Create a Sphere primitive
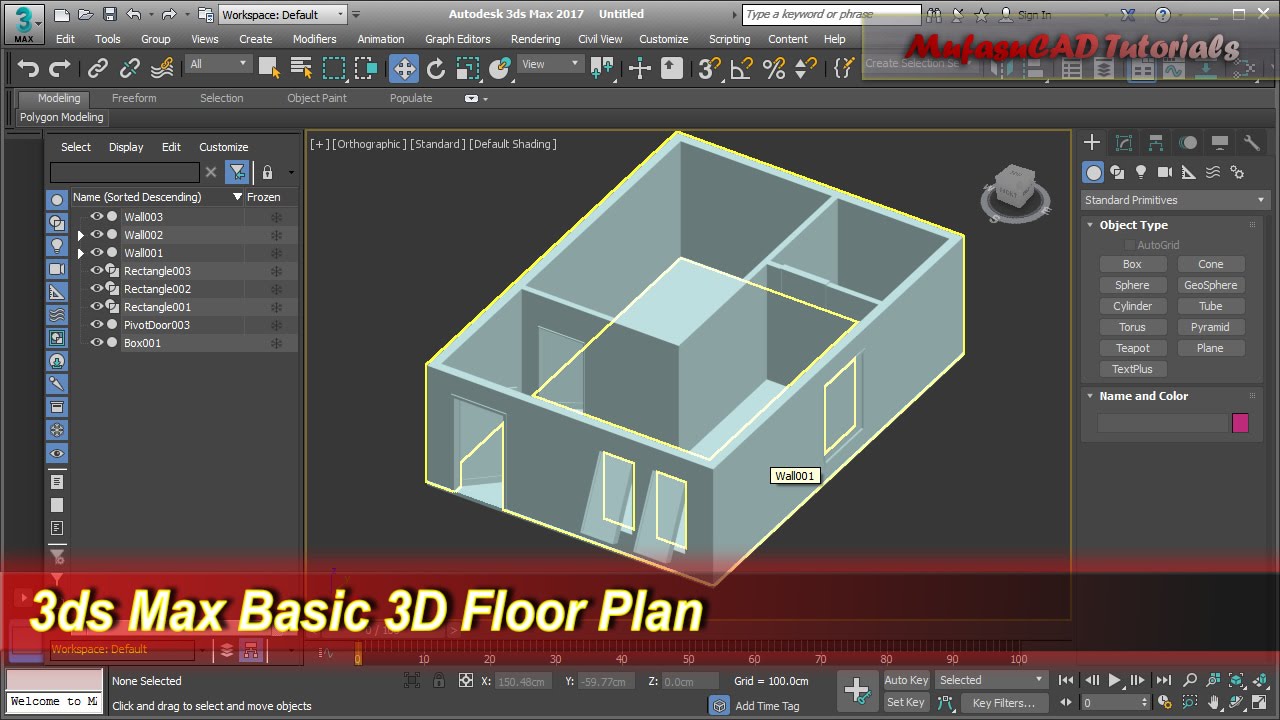1280x720 pixels. pyautogui.click(x=1132, y=285)
